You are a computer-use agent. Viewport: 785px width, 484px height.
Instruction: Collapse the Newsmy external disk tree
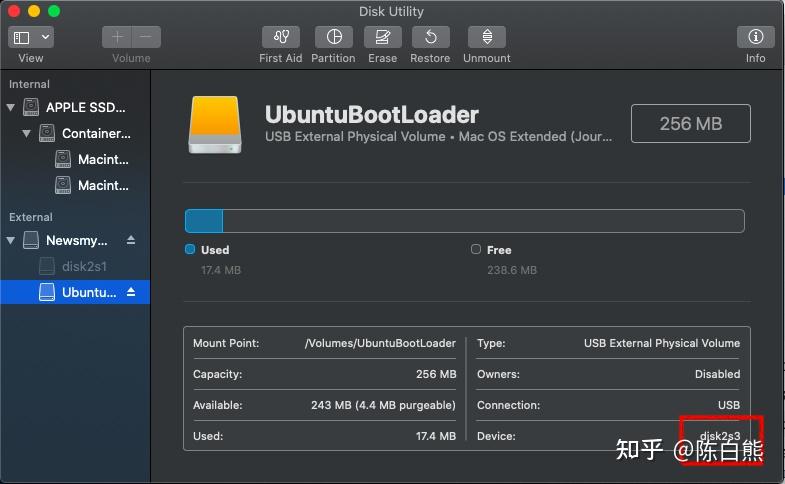click(11, 240)
